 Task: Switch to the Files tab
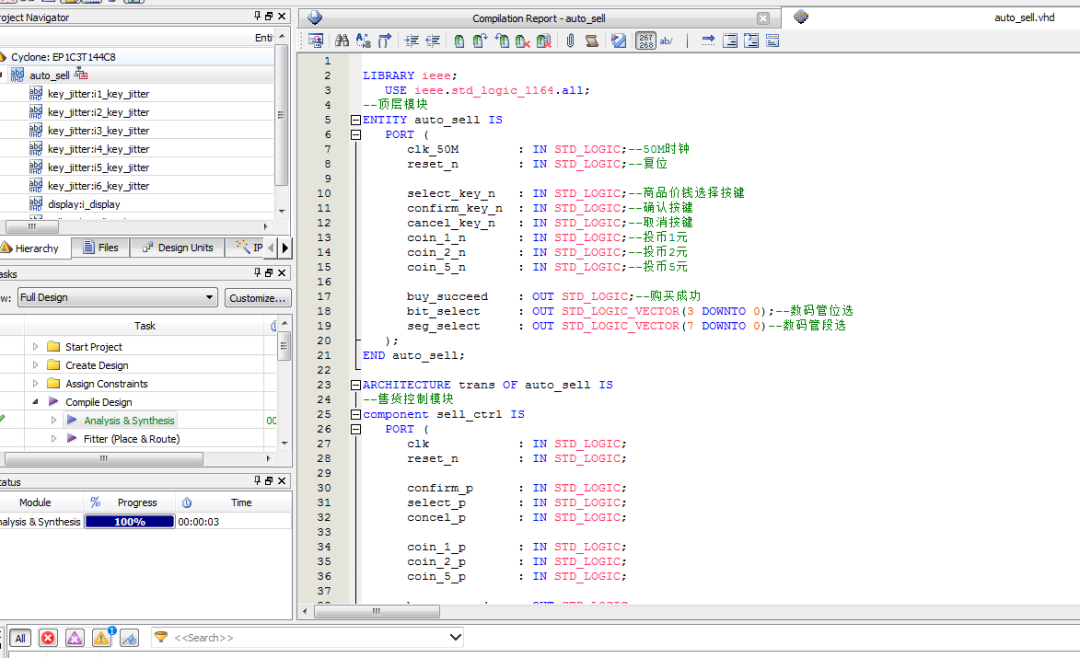pos(100,248)
